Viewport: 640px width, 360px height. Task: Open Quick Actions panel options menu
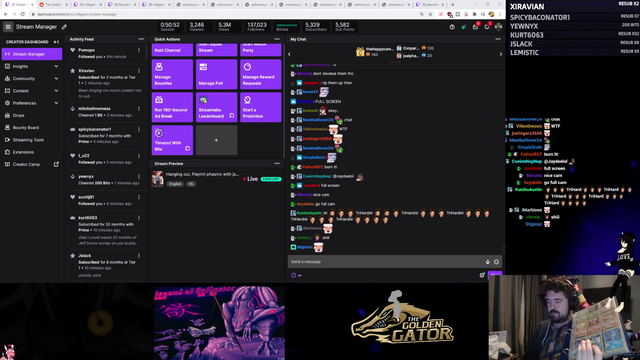277,39
